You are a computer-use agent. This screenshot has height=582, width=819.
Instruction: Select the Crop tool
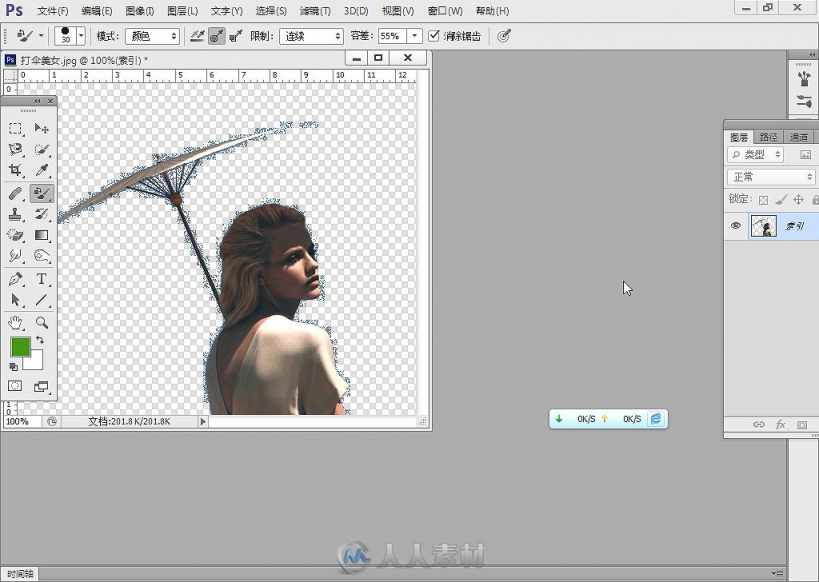(15, 170)
